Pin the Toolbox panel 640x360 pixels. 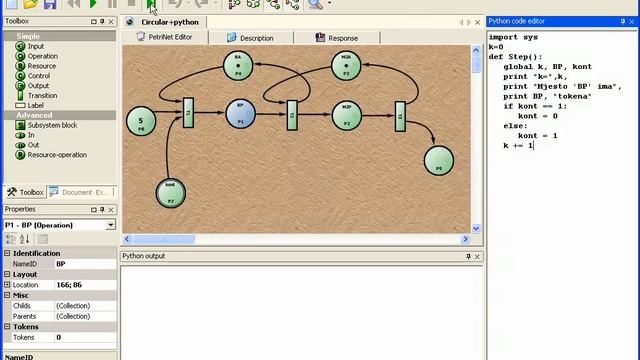102,21
